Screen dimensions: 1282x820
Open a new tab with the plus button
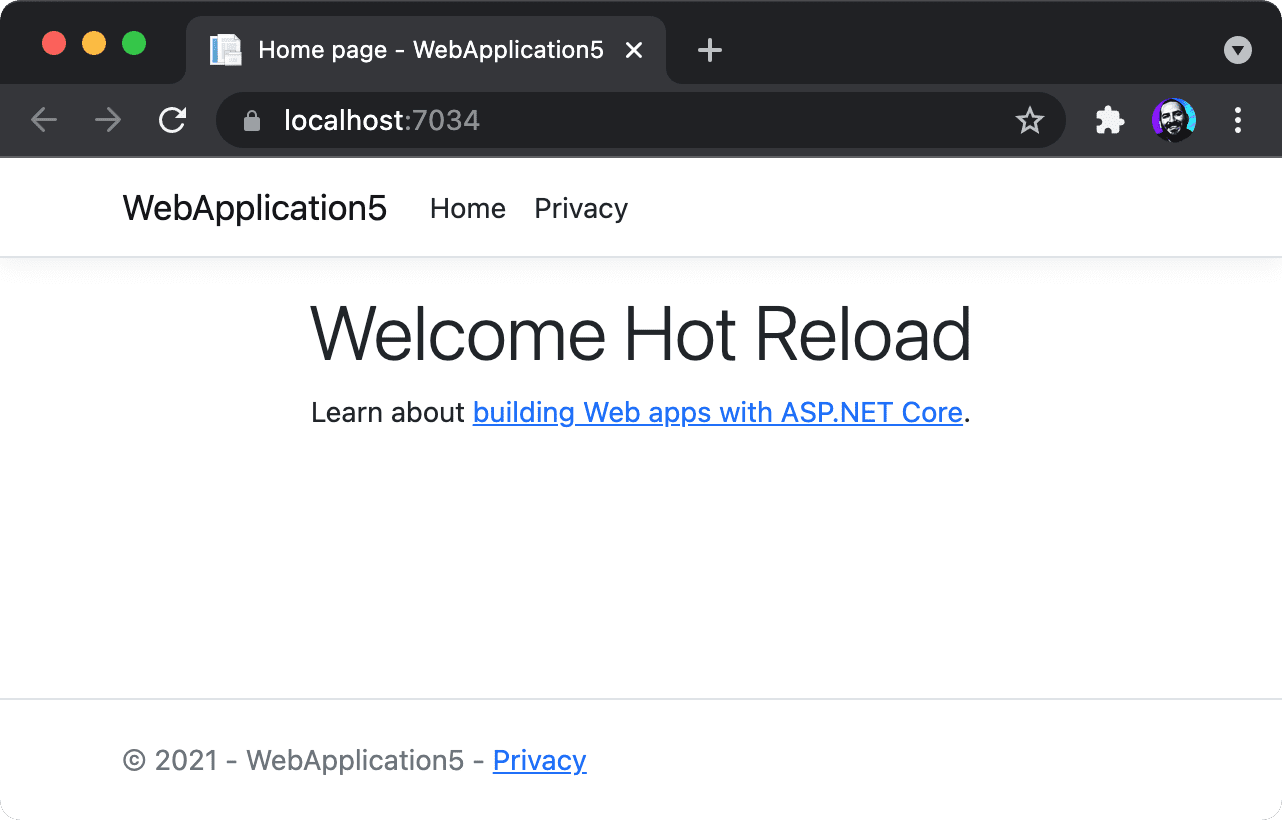pyautogui.click(x=709, y=50)
